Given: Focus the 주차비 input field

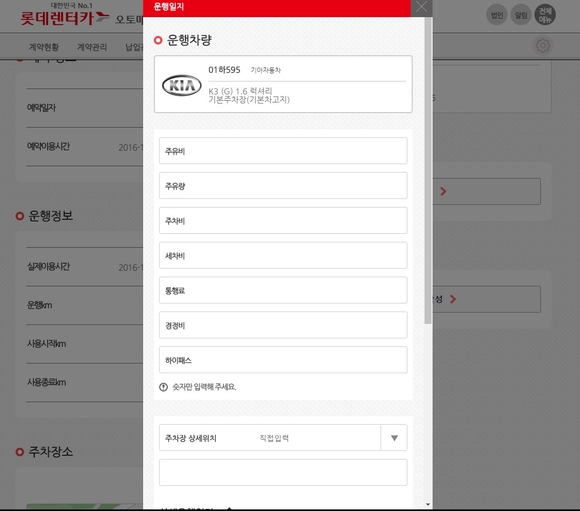Looking at the screenshot, I should click(x=283, y=221).
